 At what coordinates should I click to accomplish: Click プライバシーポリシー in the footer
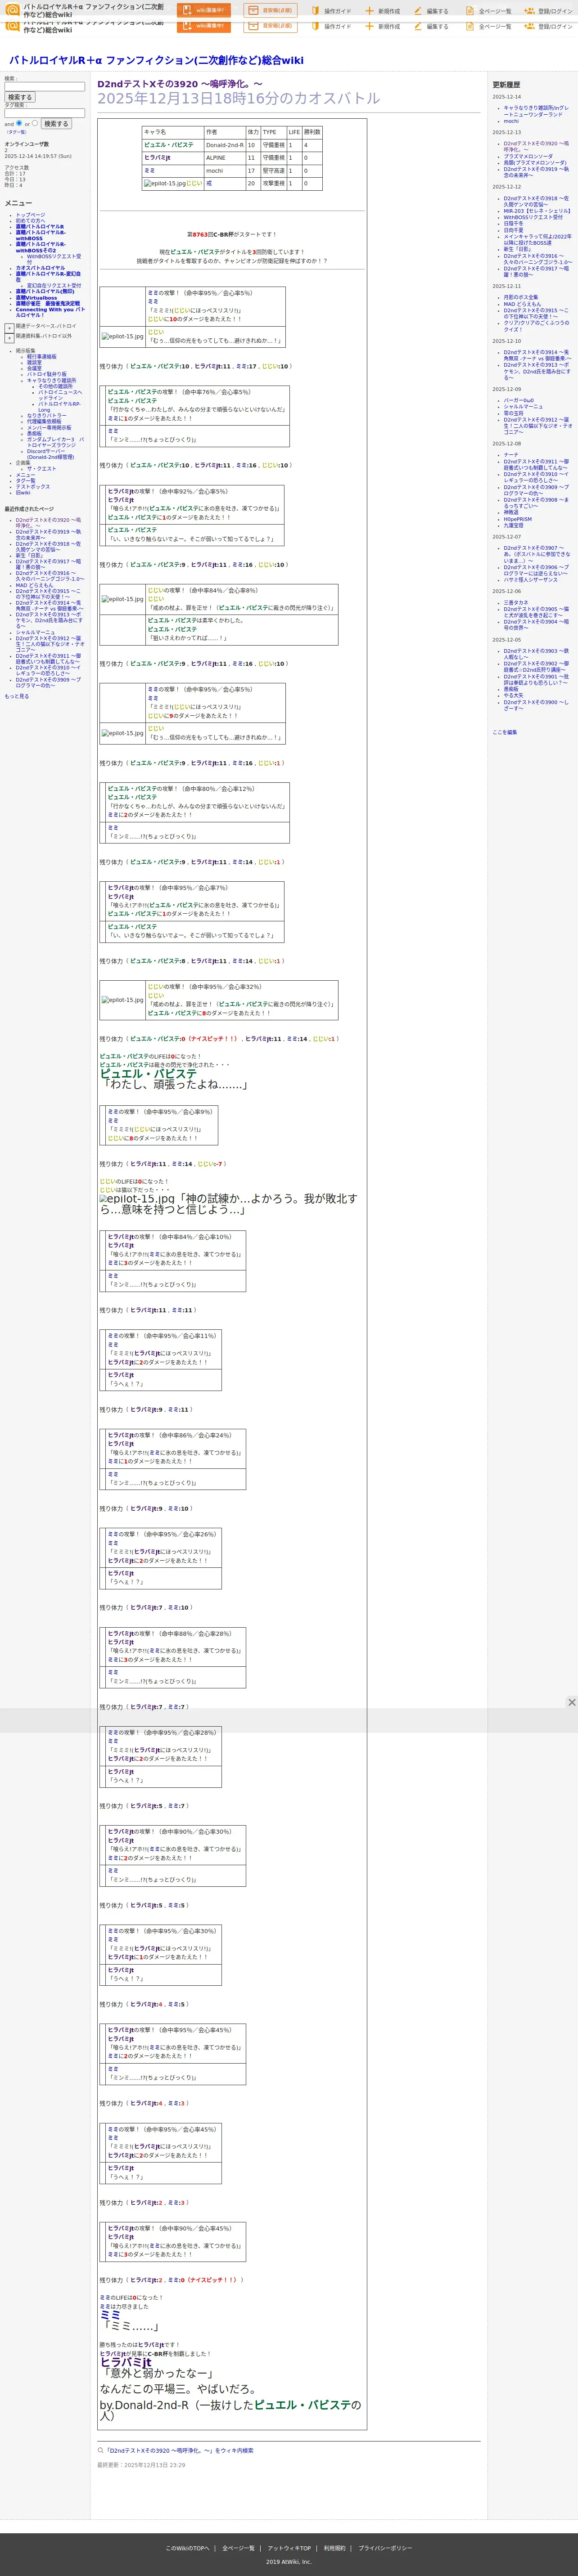[x=385, y=2547]
